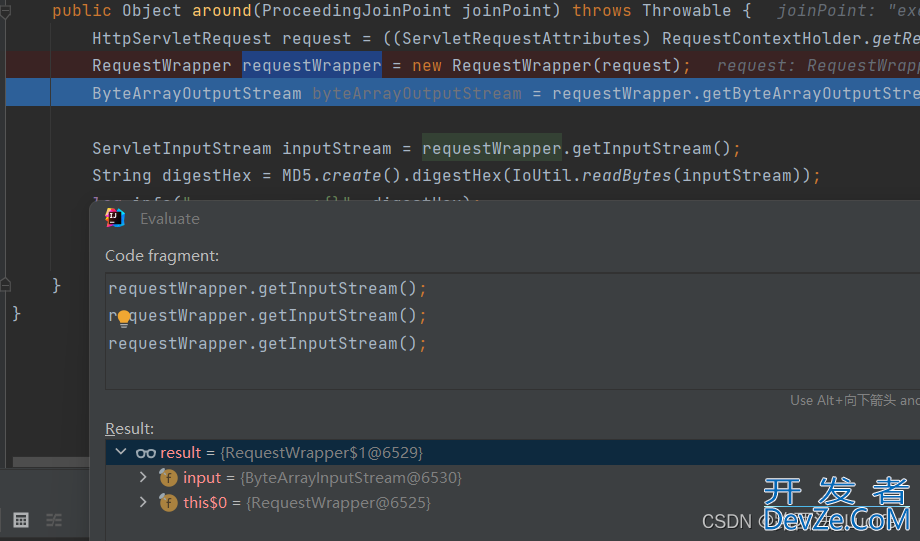Select the this$0 = {RequestWrapper@6525} row
920x541 pixels.
coord(513,503)
